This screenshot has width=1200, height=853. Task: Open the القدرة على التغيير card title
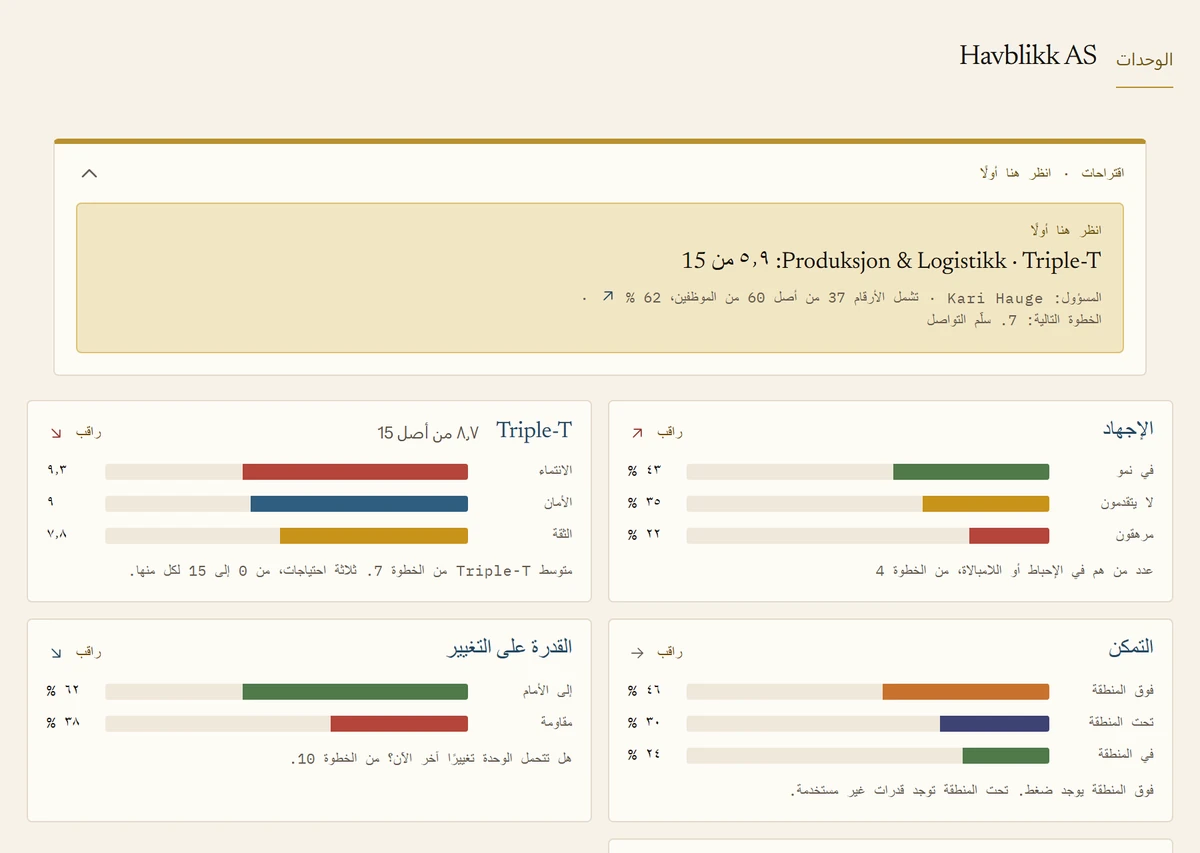click(509, 647)
